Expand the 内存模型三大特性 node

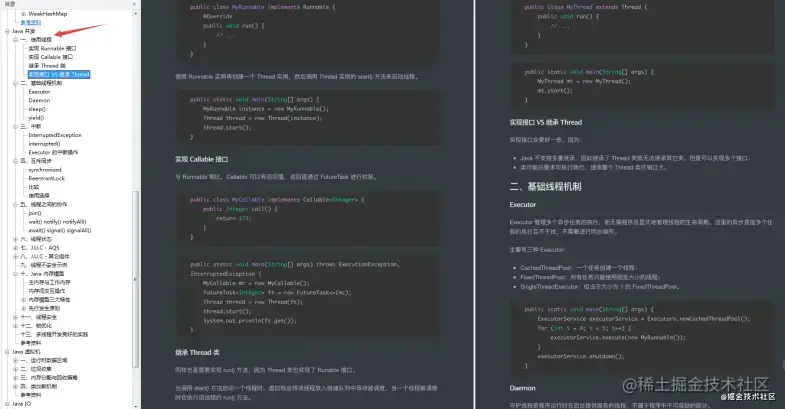pos(24,300)
